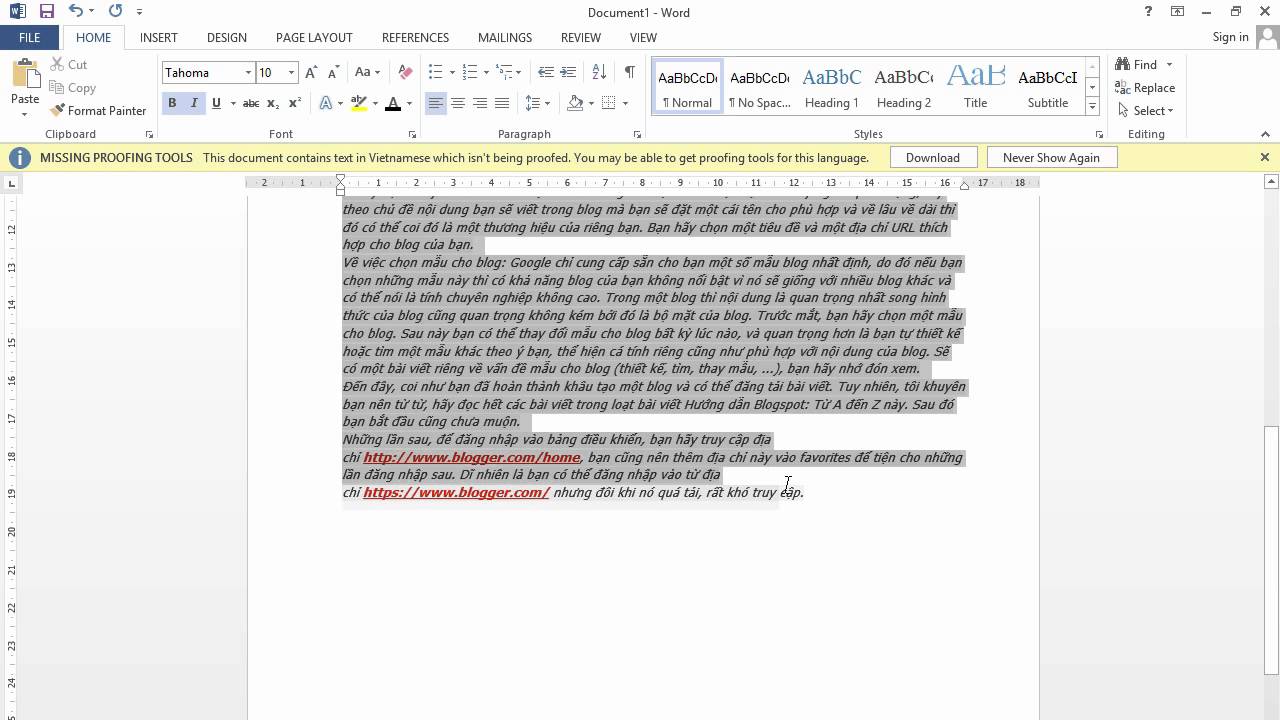Click the Paste clipboard icon
This screenshot has width=1280, height=720.
click(x=25, y=75)
